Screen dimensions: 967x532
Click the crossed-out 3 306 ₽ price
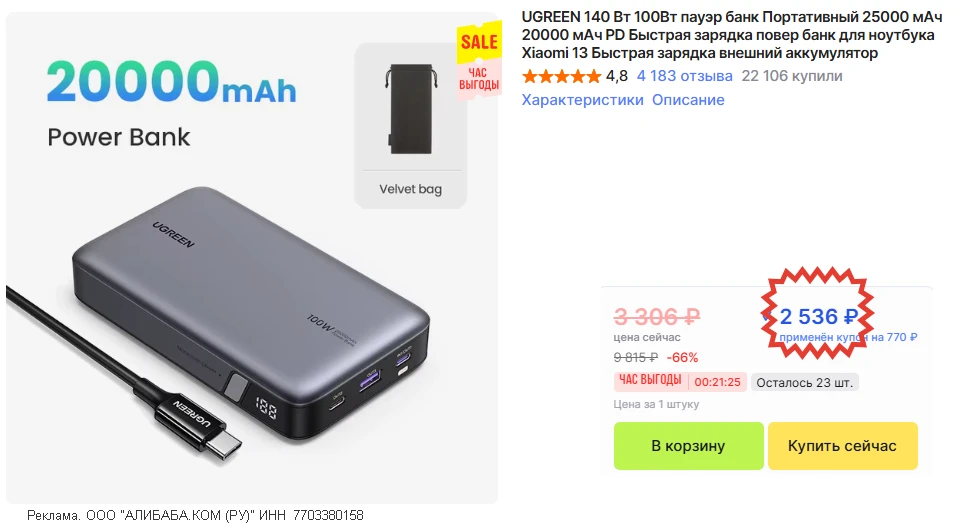[656, 317]
